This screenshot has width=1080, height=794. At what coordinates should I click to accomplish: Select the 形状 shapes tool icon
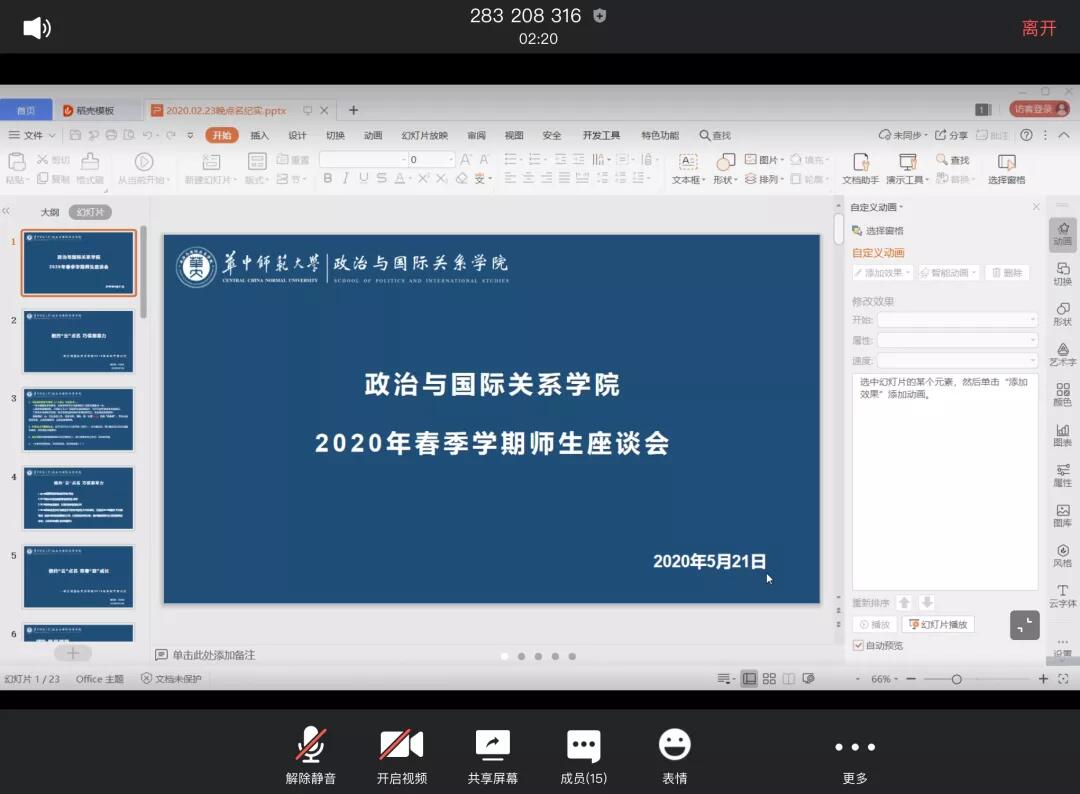point(723,162)
